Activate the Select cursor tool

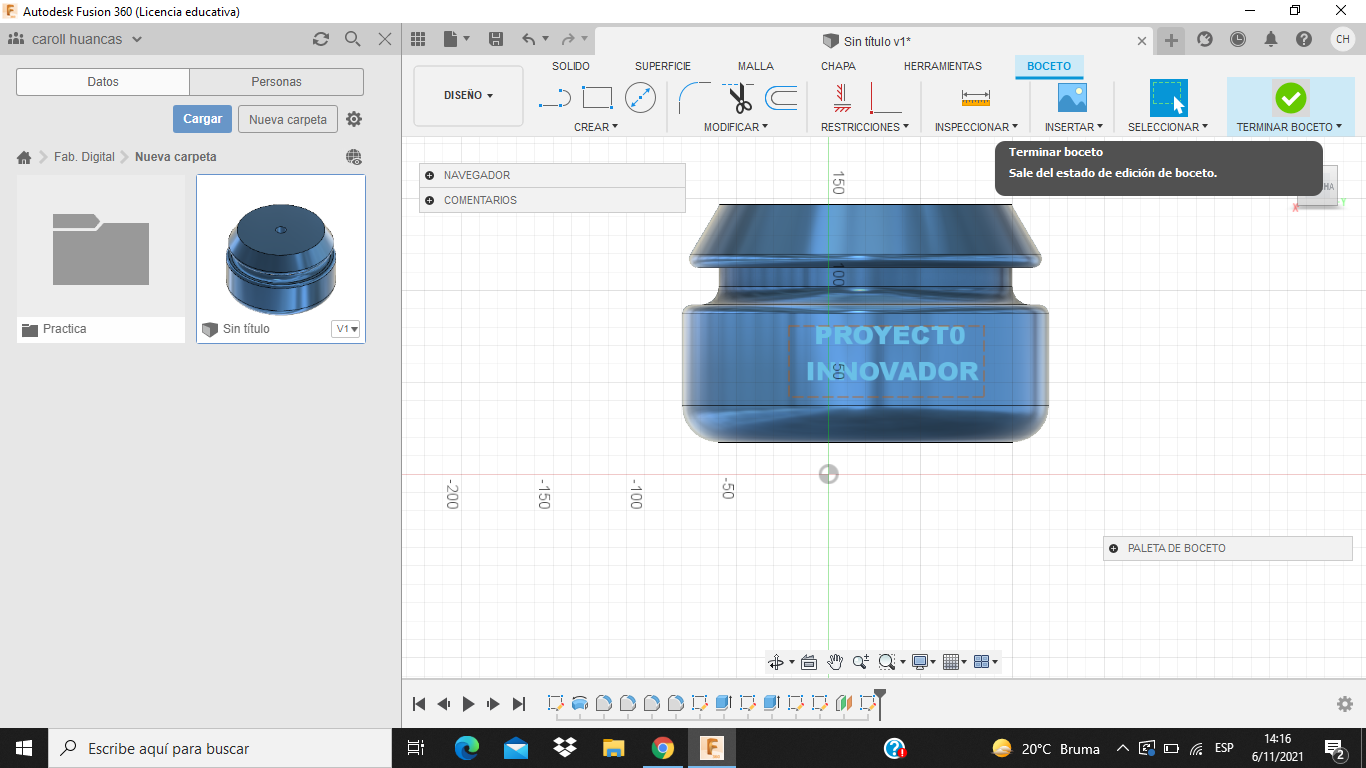coord(1168,98)
